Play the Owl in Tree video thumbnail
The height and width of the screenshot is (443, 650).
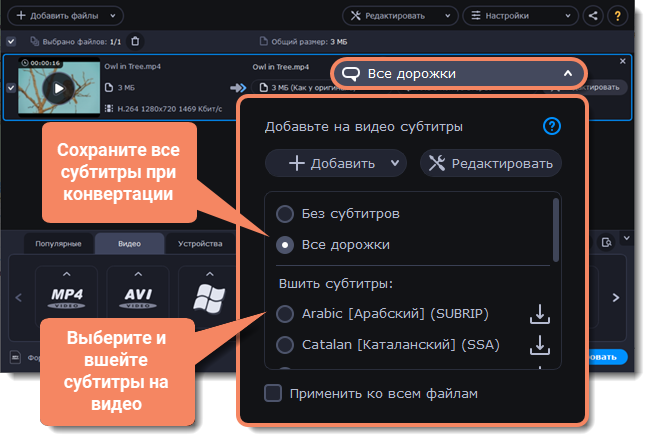click(x=58, y=88)
